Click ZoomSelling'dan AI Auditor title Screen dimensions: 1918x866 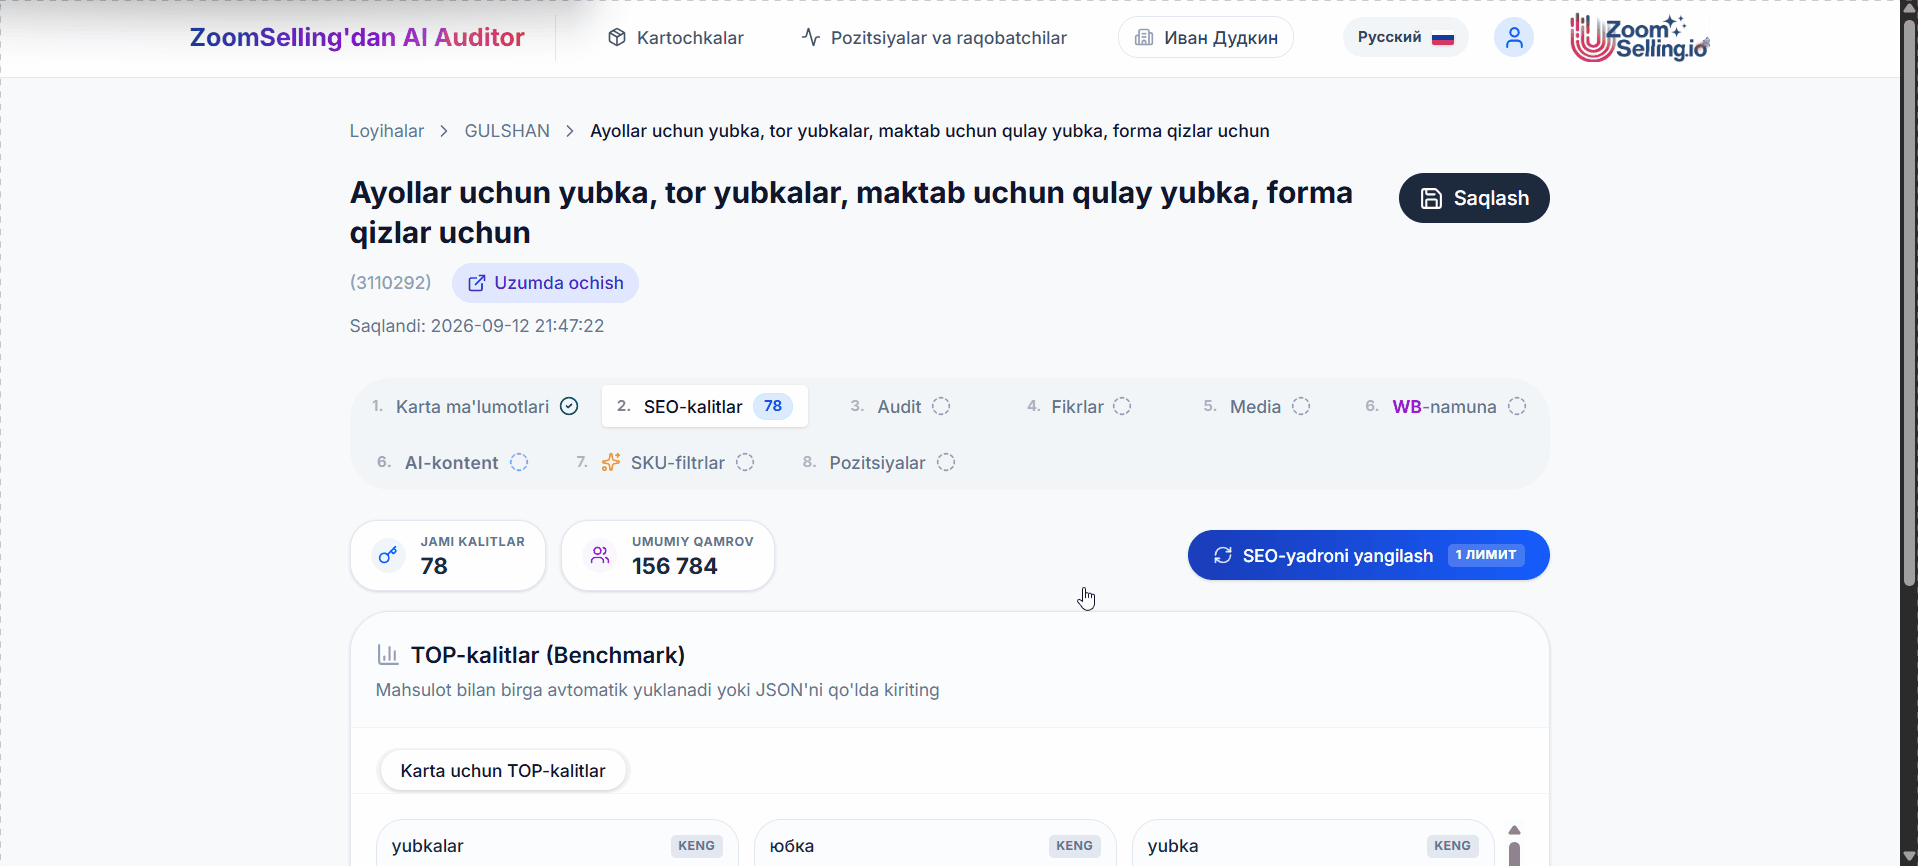(357, 38)
